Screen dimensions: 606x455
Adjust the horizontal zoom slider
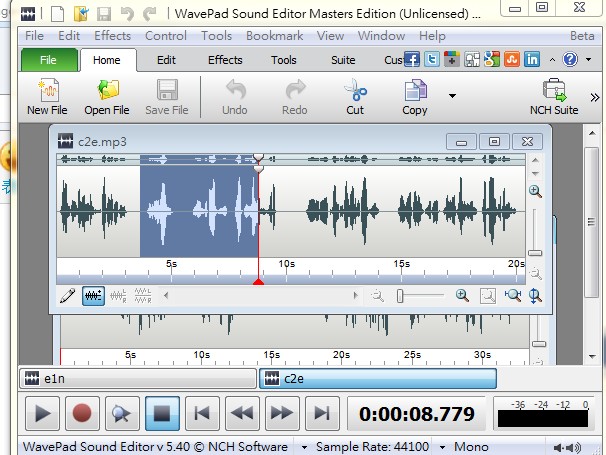(400, 296)
